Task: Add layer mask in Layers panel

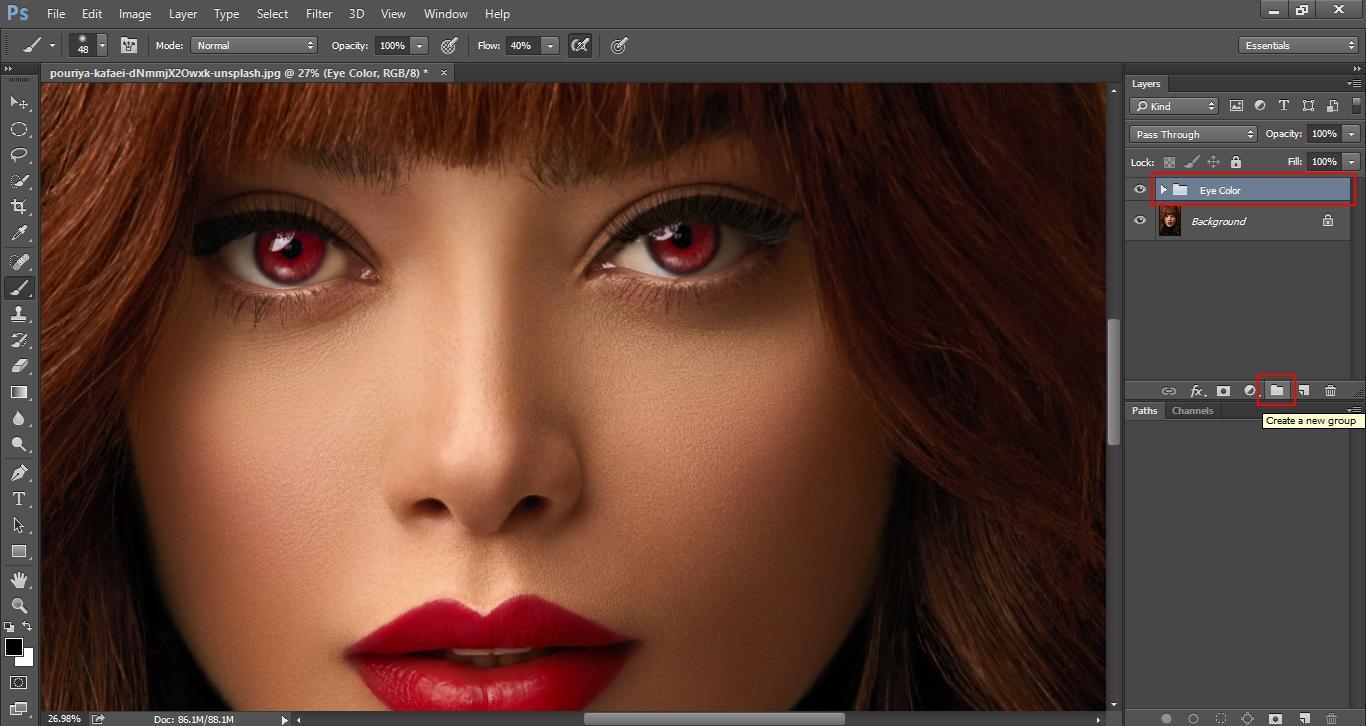Action: coord(1223,391)
